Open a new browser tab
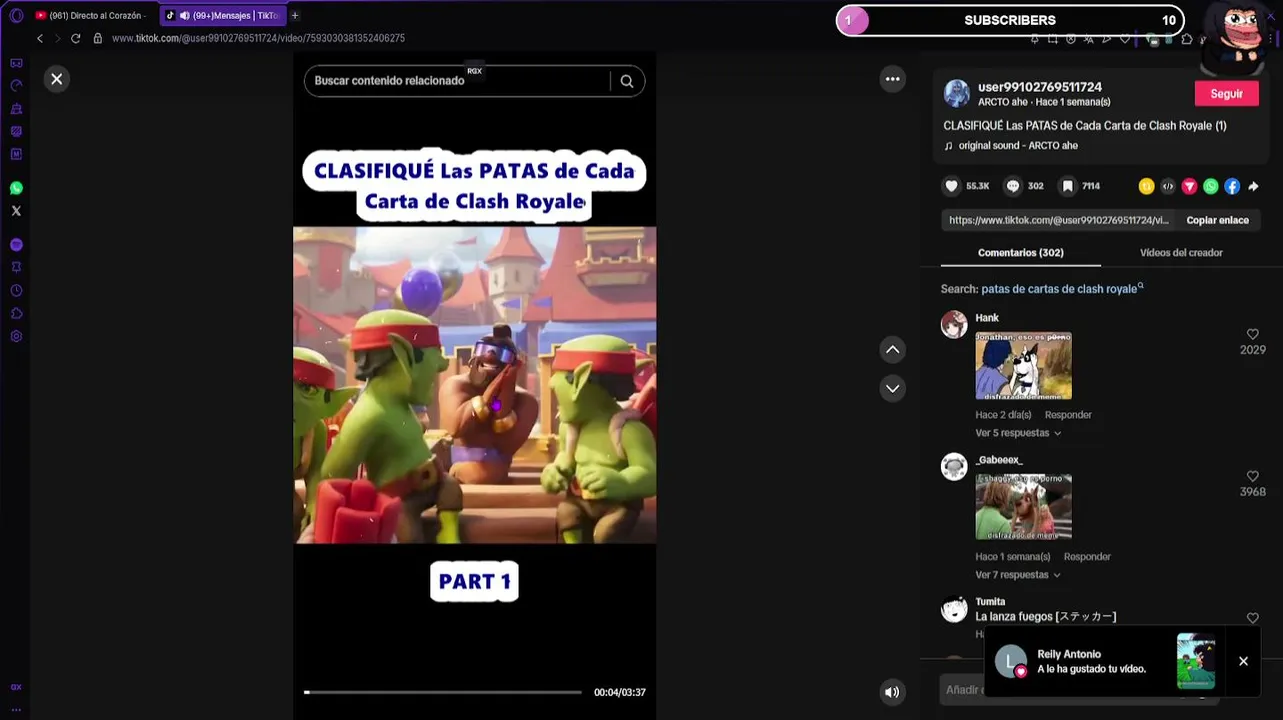This screenshot has height=720, width=1283. point(295,15)
